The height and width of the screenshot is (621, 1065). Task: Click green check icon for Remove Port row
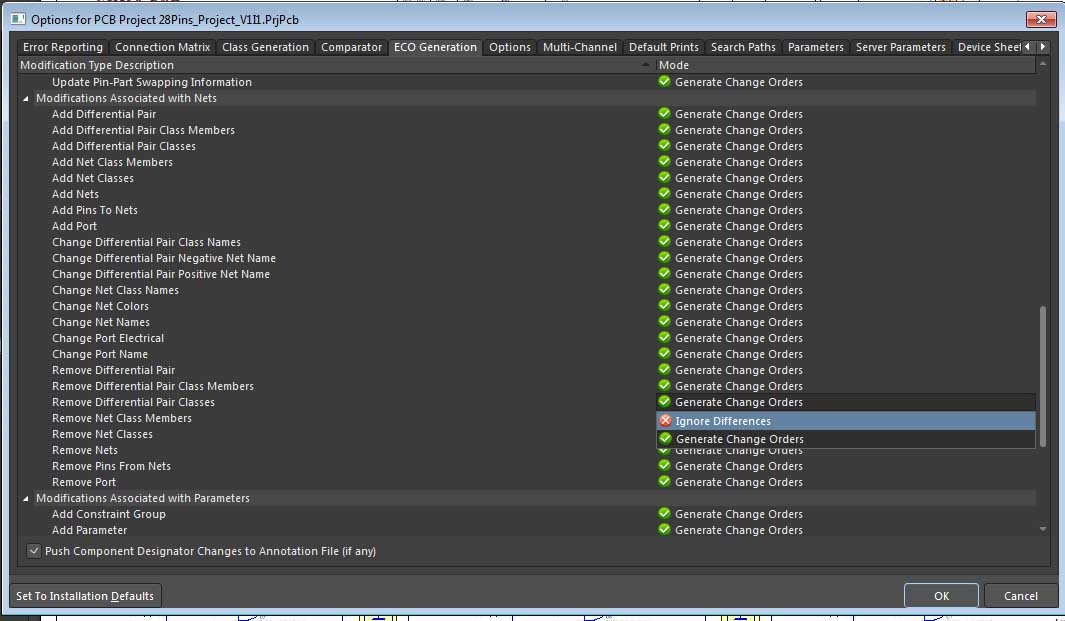tap(664, 482)
